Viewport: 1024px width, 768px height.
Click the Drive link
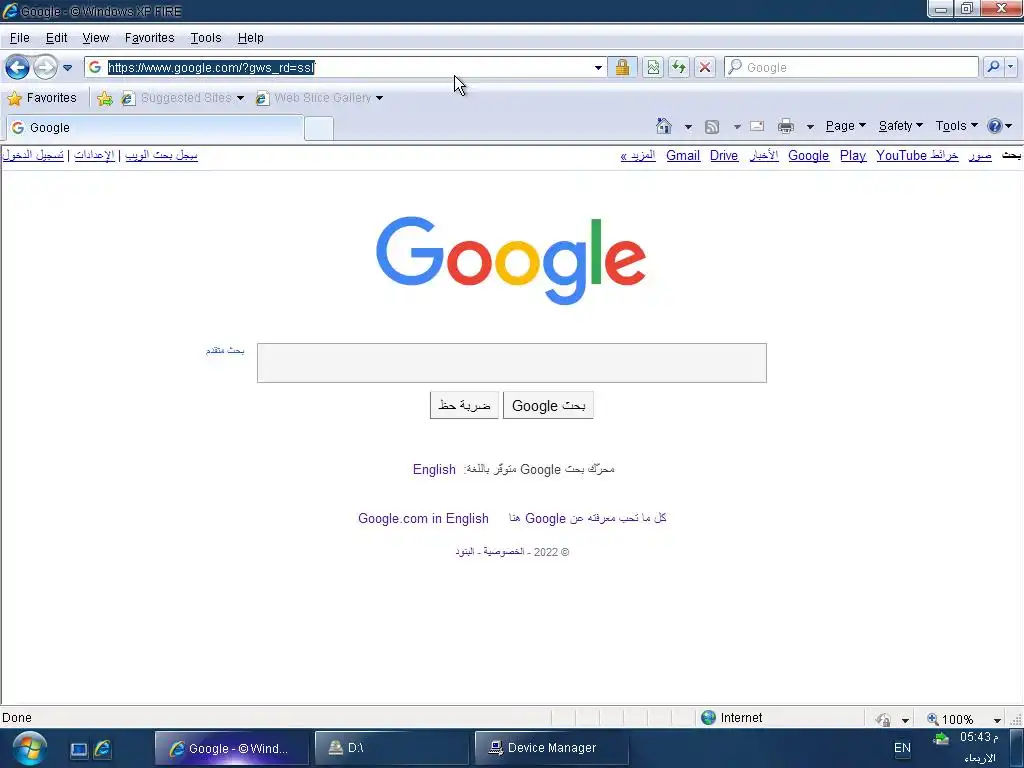click(x=724, y=155)
